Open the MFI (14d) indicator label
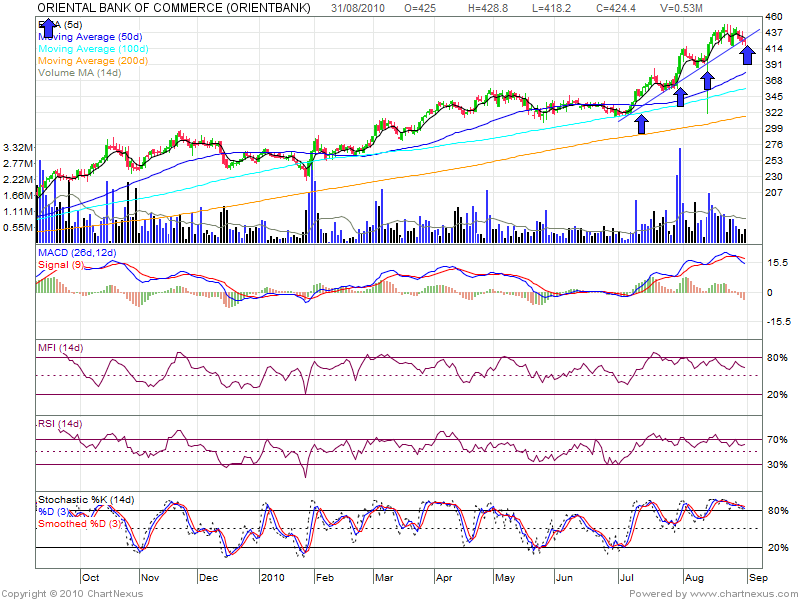The width and height of the screenshot is (800, 600). click(60, 347)
